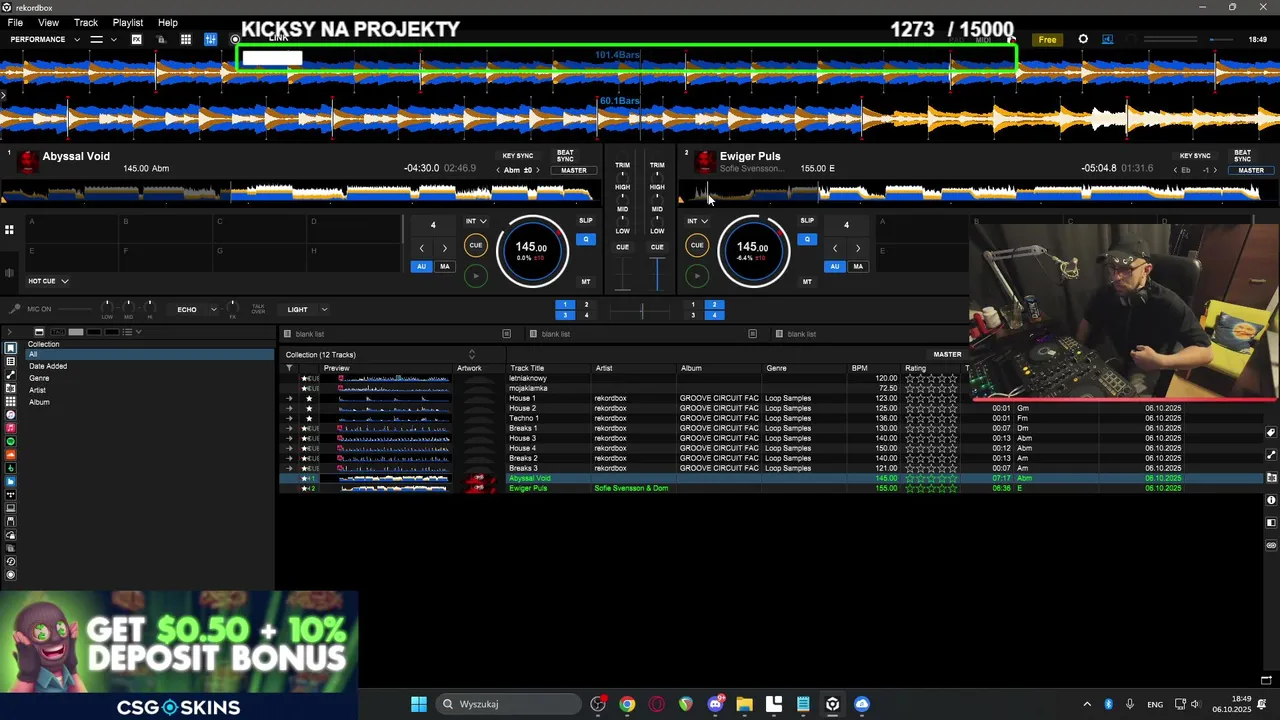
Task: Enable AU auto beat loop on deck 1
Action: (421, 266)
